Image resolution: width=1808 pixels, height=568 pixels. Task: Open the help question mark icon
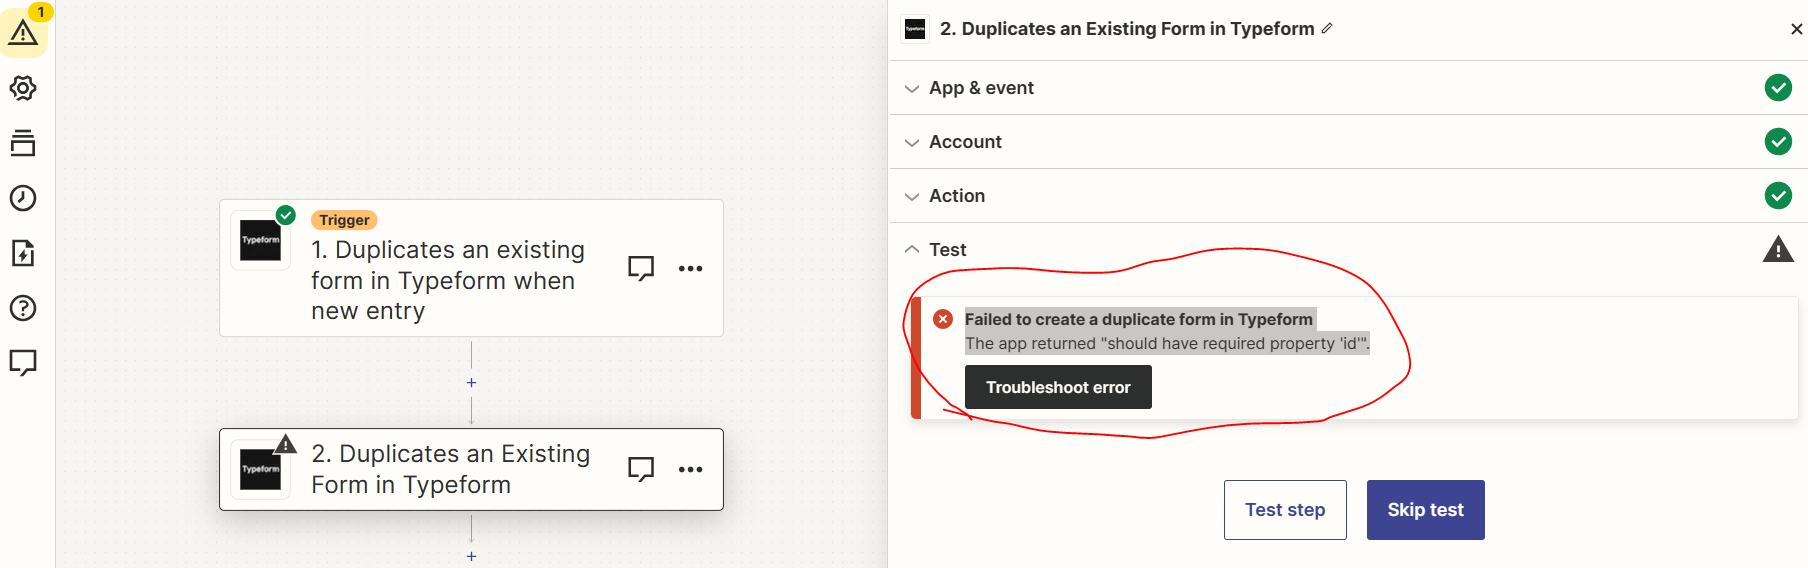coord(23,308)
